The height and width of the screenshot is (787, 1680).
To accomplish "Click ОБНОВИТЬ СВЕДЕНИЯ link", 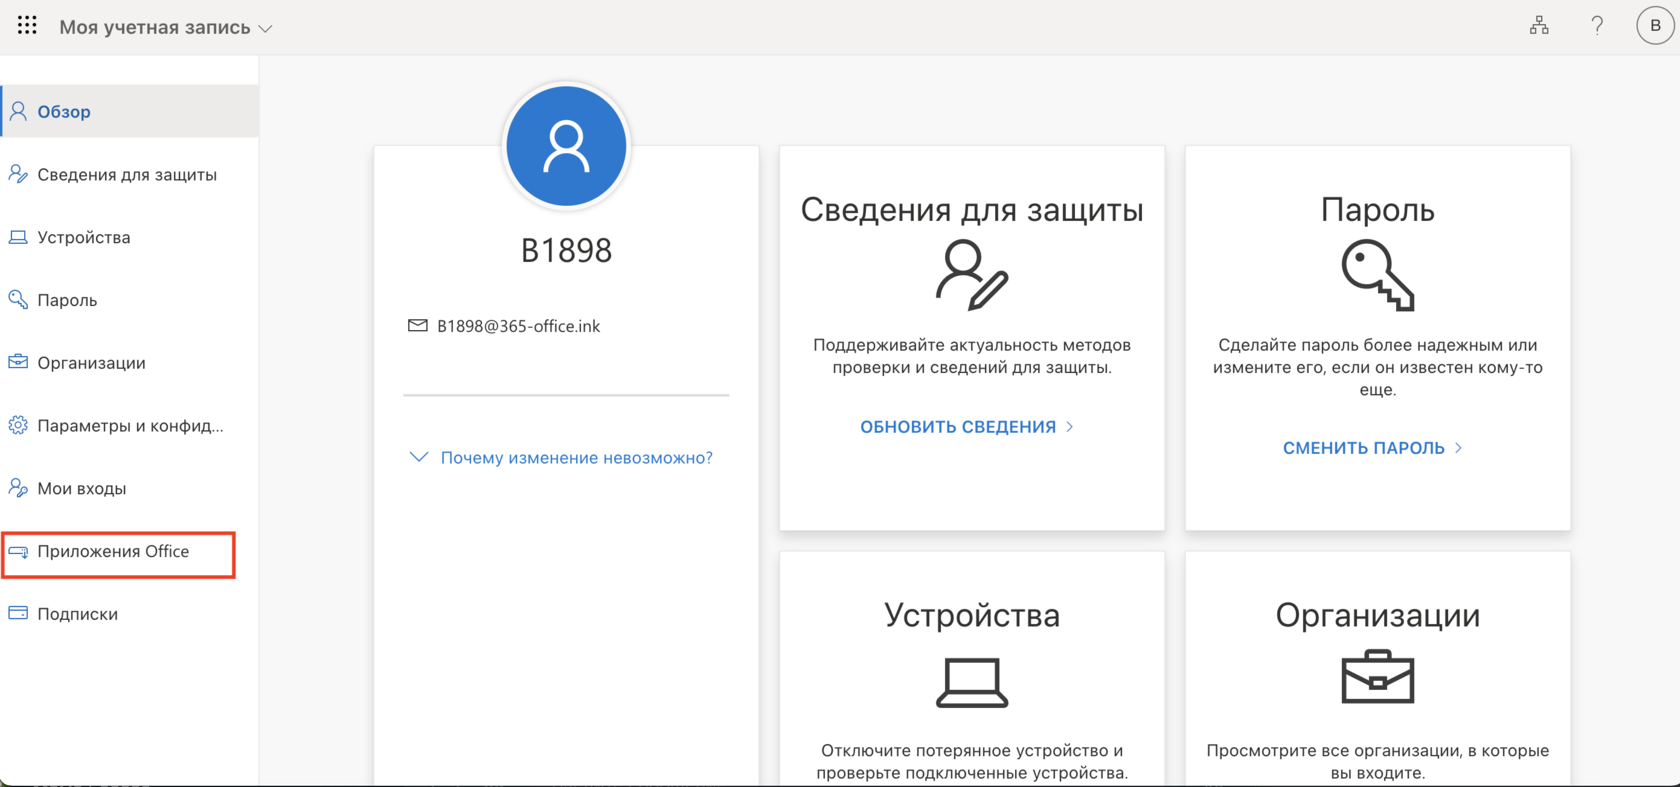I will coord(958,427).
